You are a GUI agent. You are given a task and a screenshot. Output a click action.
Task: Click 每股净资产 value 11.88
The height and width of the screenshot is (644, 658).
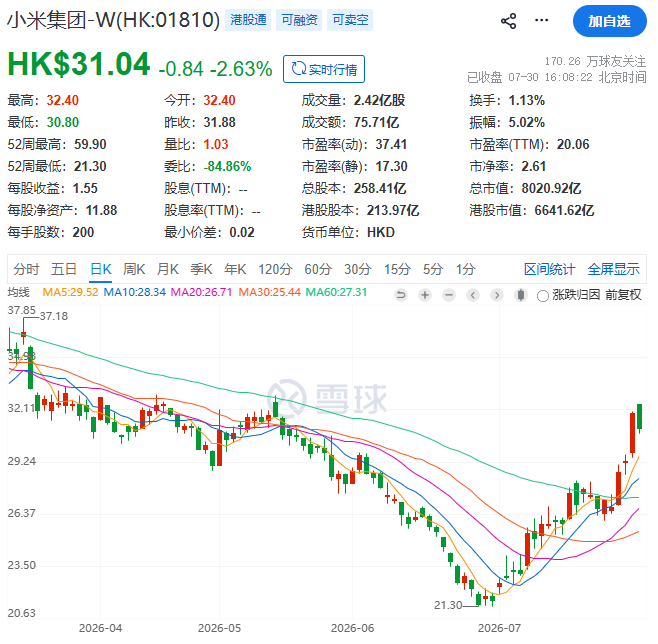tap(101, 210)
